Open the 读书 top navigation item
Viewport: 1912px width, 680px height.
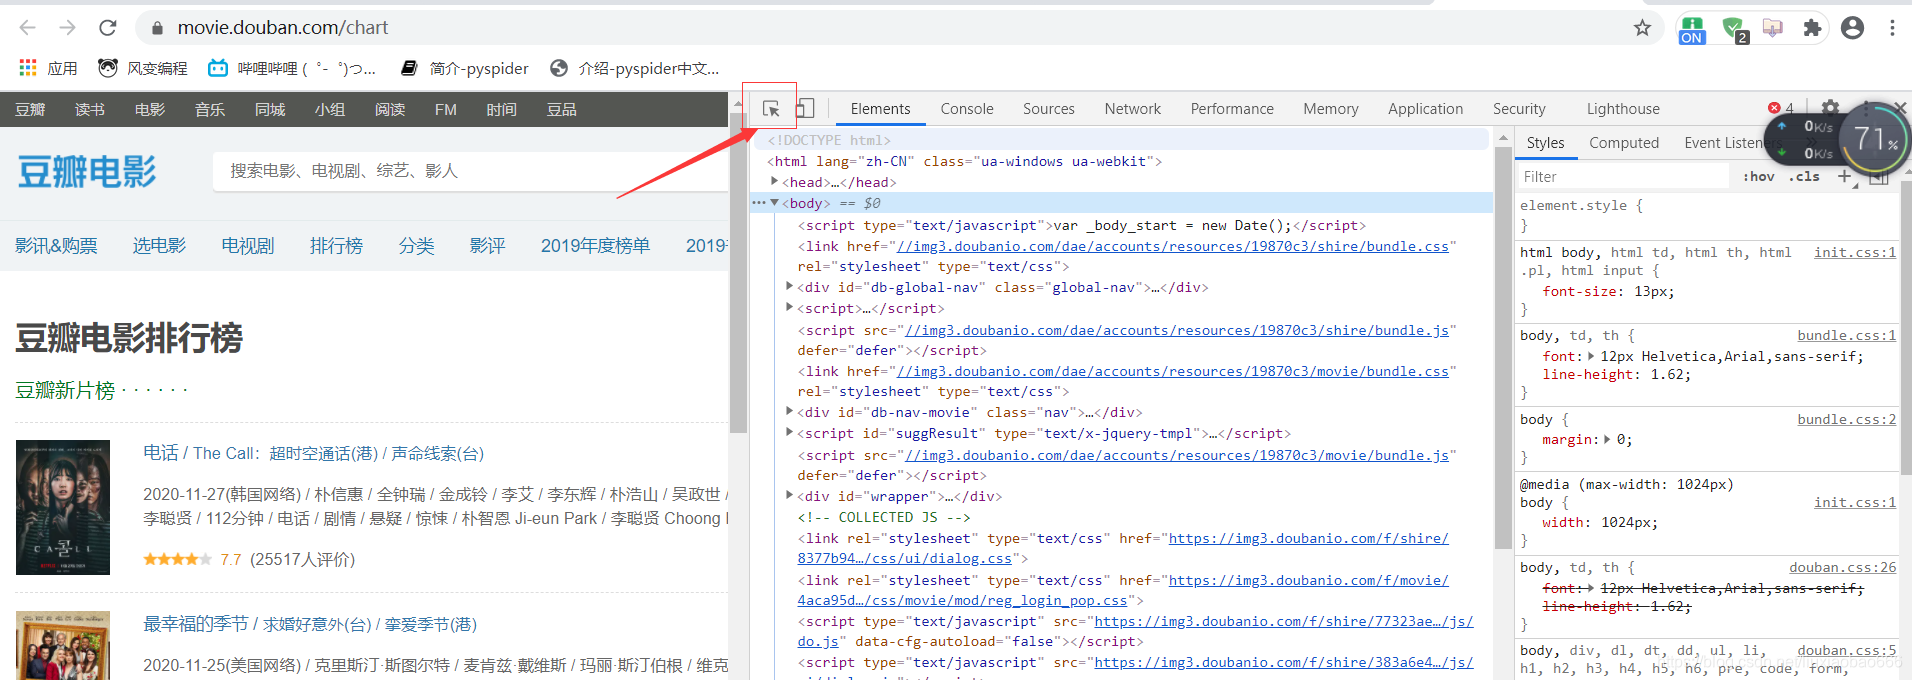point(90,109)
